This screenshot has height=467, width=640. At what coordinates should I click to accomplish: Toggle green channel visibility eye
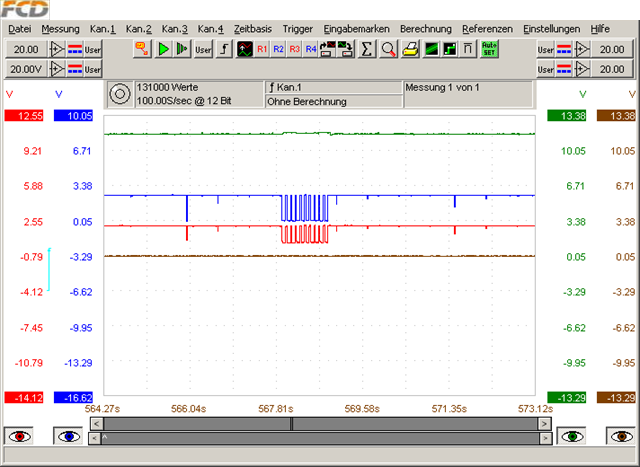(572, 437)
